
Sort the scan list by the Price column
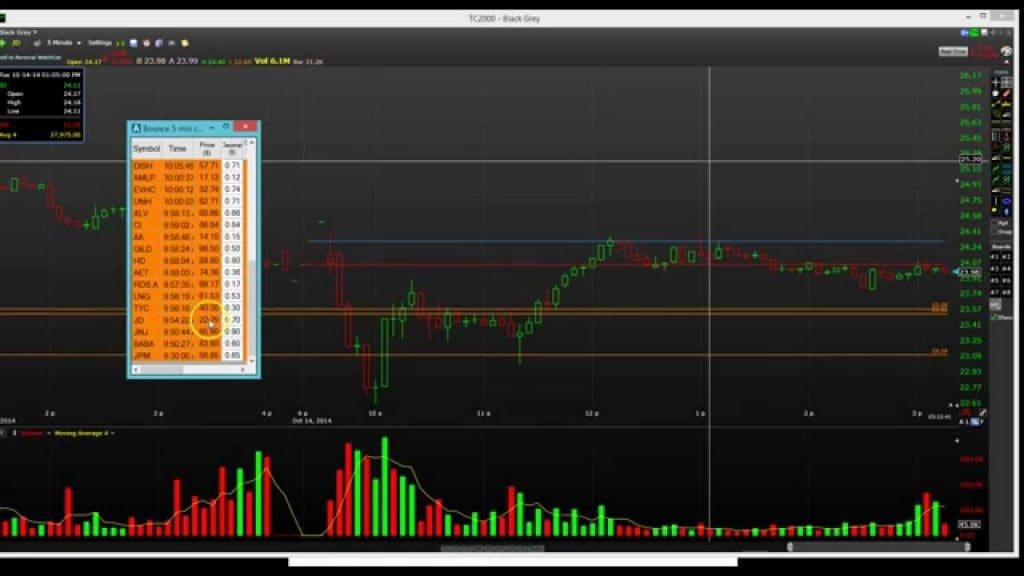coord(207,149)
